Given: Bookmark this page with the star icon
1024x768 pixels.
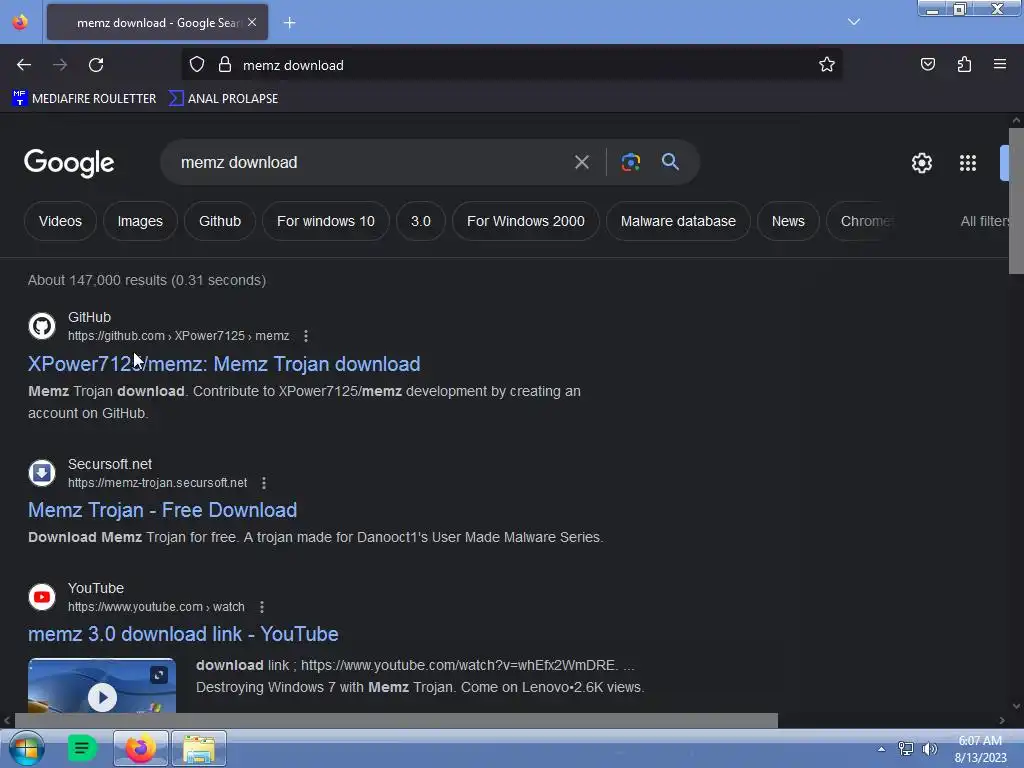Looking at the screenshot, I should point(827,65).
